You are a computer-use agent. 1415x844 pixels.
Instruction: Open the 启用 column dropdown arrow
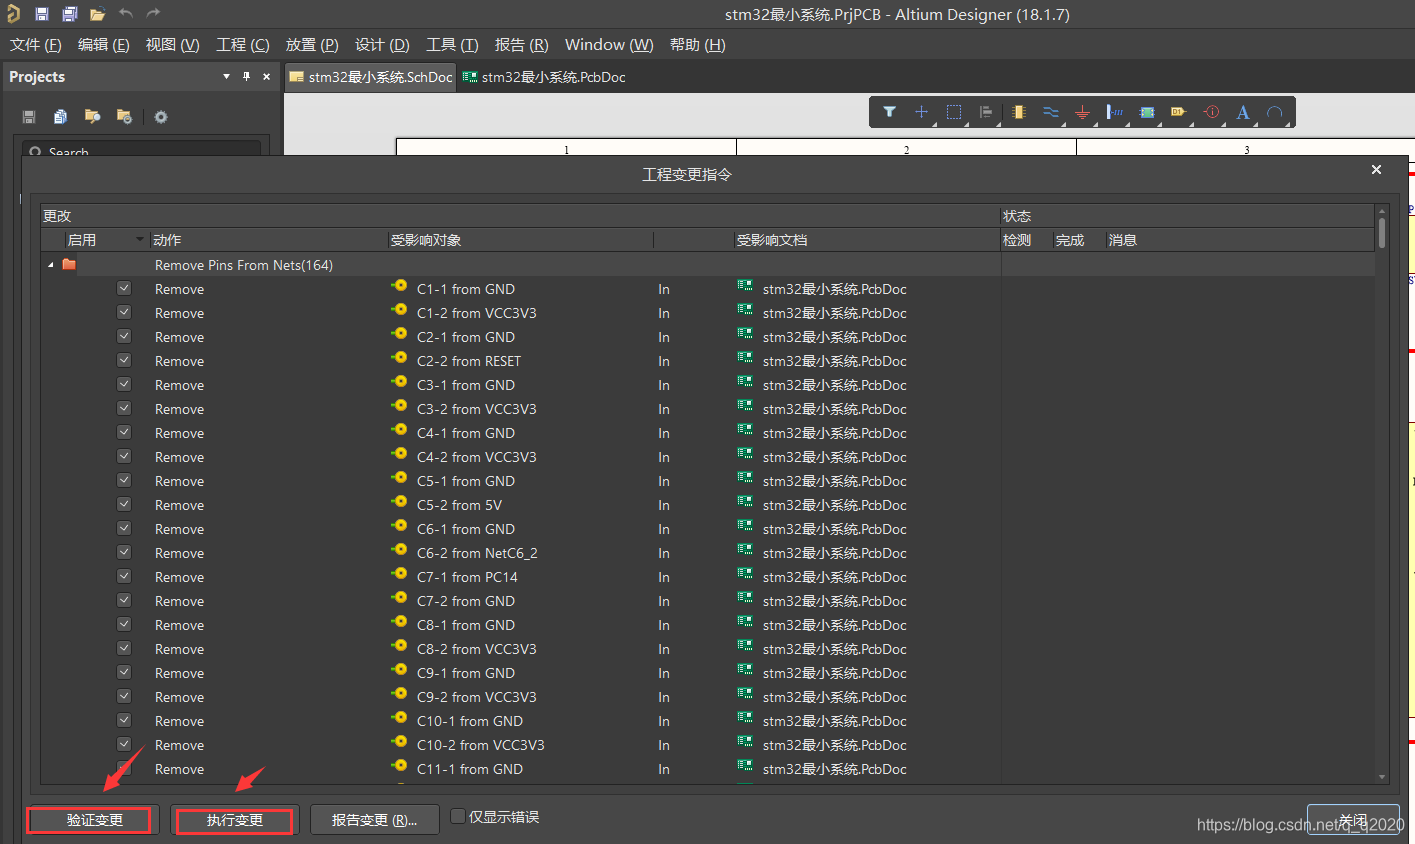[x=139, y=240]
